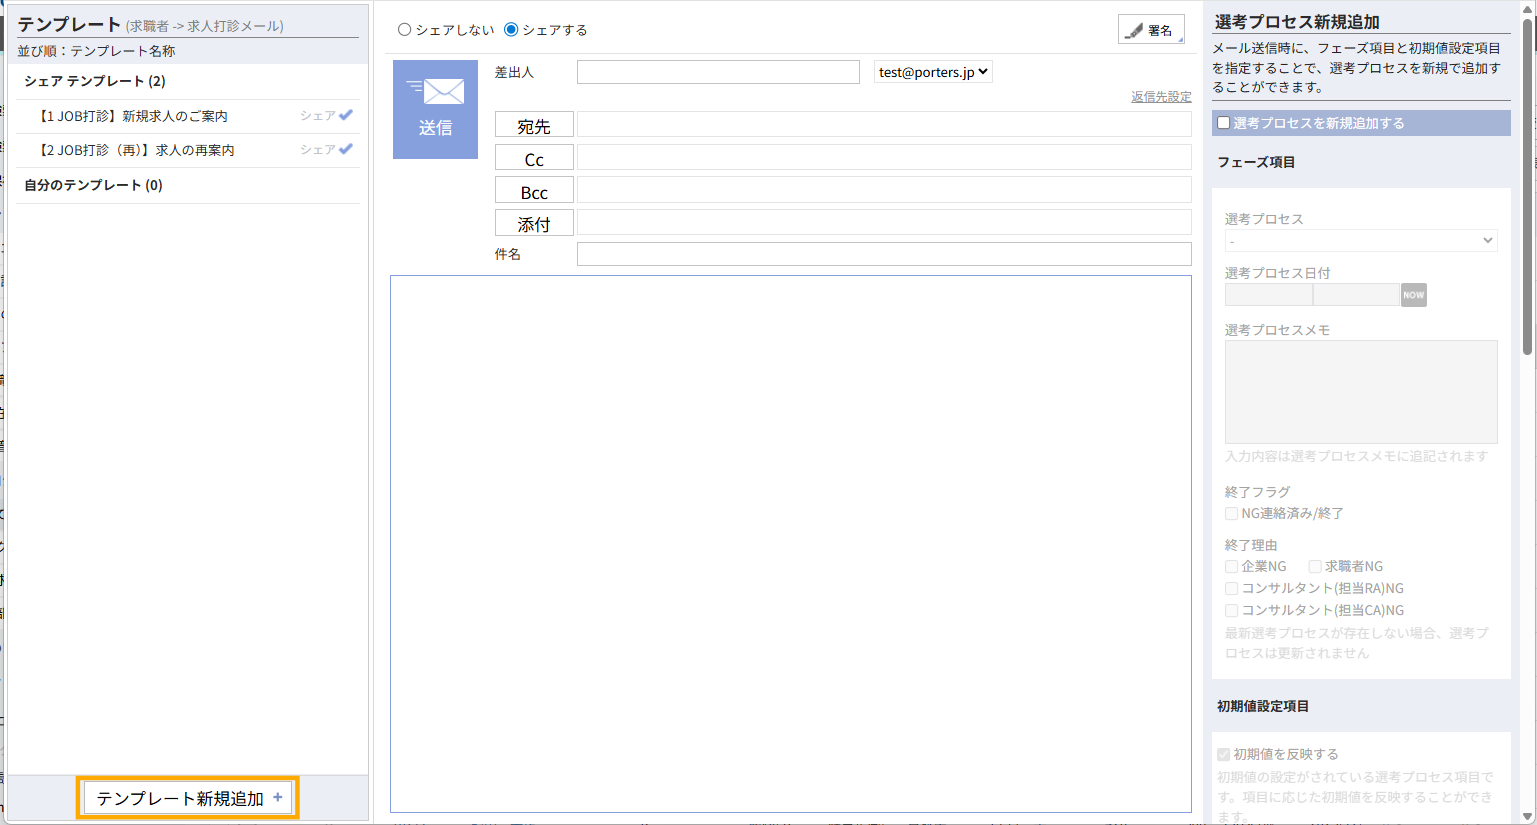Viewport: 1537px width, 825px height.
Task: Enable 選考プロセスを新規追加する checkbox
Action: coord(1223,123)
